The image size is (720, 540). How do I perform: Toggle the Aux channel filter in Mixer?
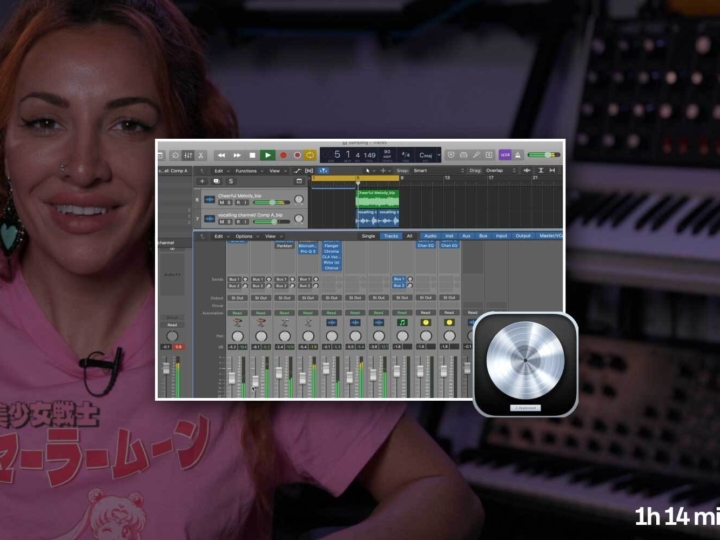(466, 236)
